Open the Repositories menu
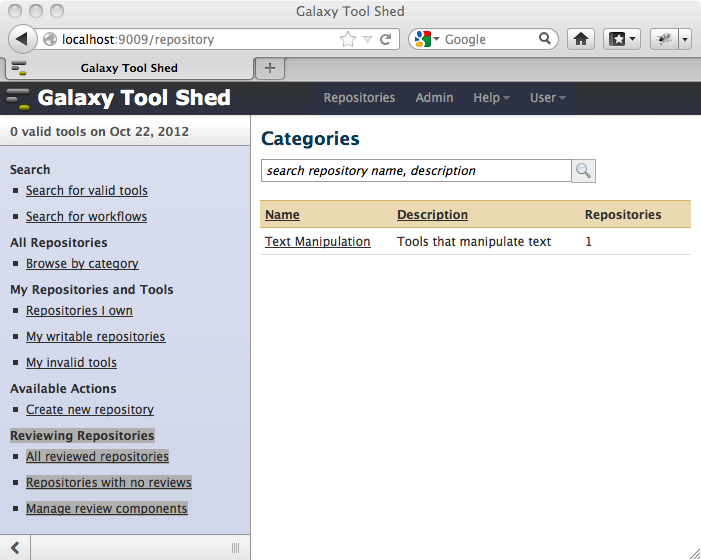This screenshot has height=560, width=701. point(359,98)
